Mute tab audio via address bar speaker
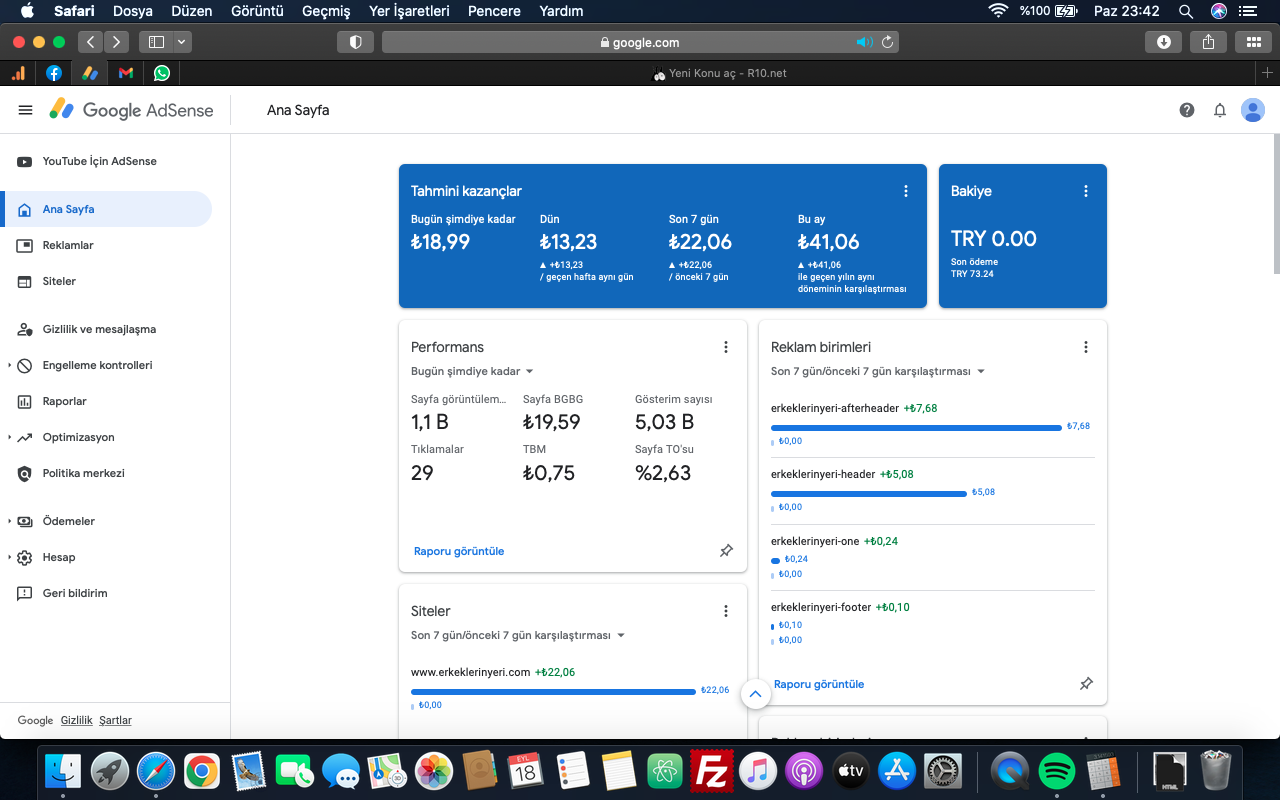The image size is (1280, 800). [864, 42]
